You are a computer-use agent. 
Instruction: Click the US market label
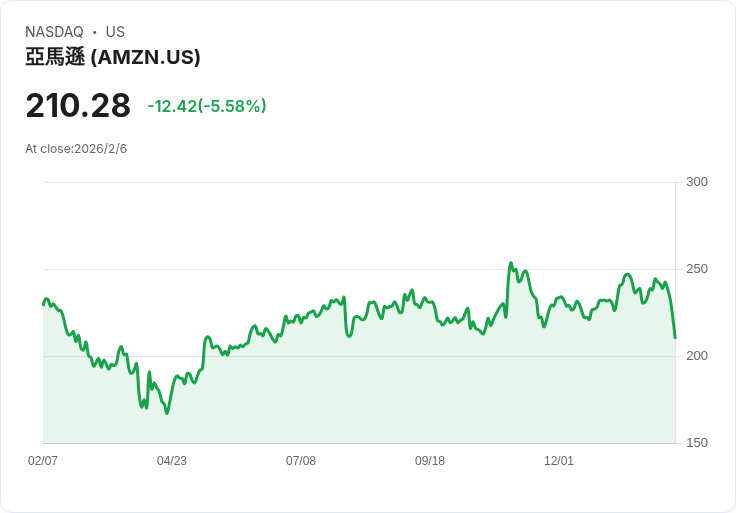[x=115, y=32]
